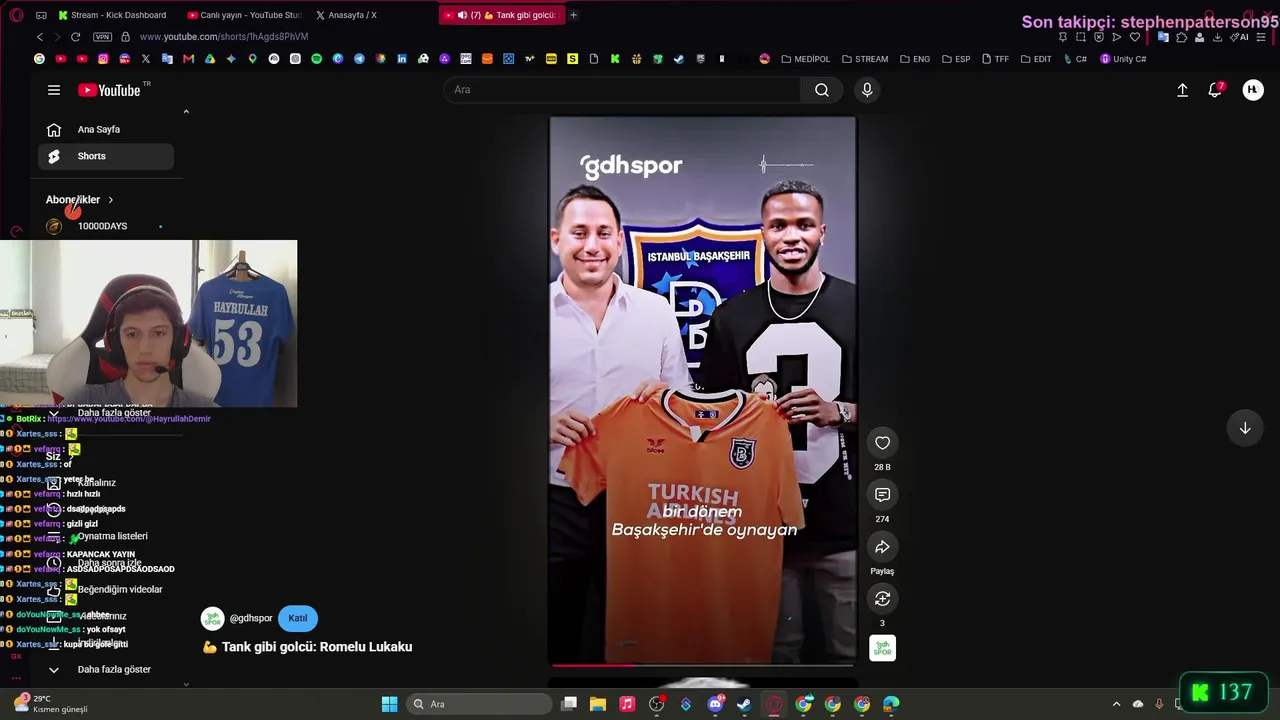Open the 10000DAYS subscription channel
Viewport: 1280px width, 720px height.
tap(103, 226)
